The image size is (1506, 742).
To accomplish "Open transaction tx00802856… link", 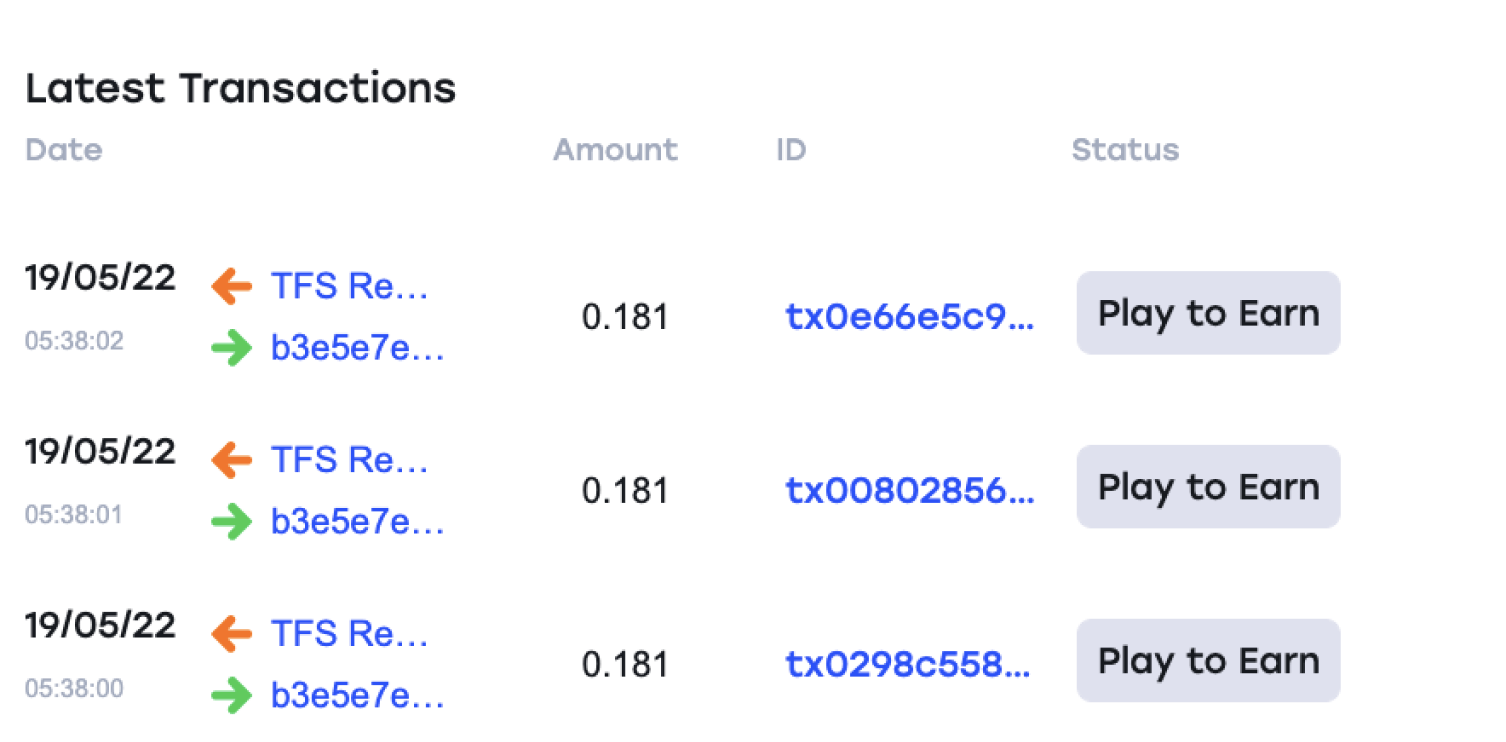I will (910, 491).
